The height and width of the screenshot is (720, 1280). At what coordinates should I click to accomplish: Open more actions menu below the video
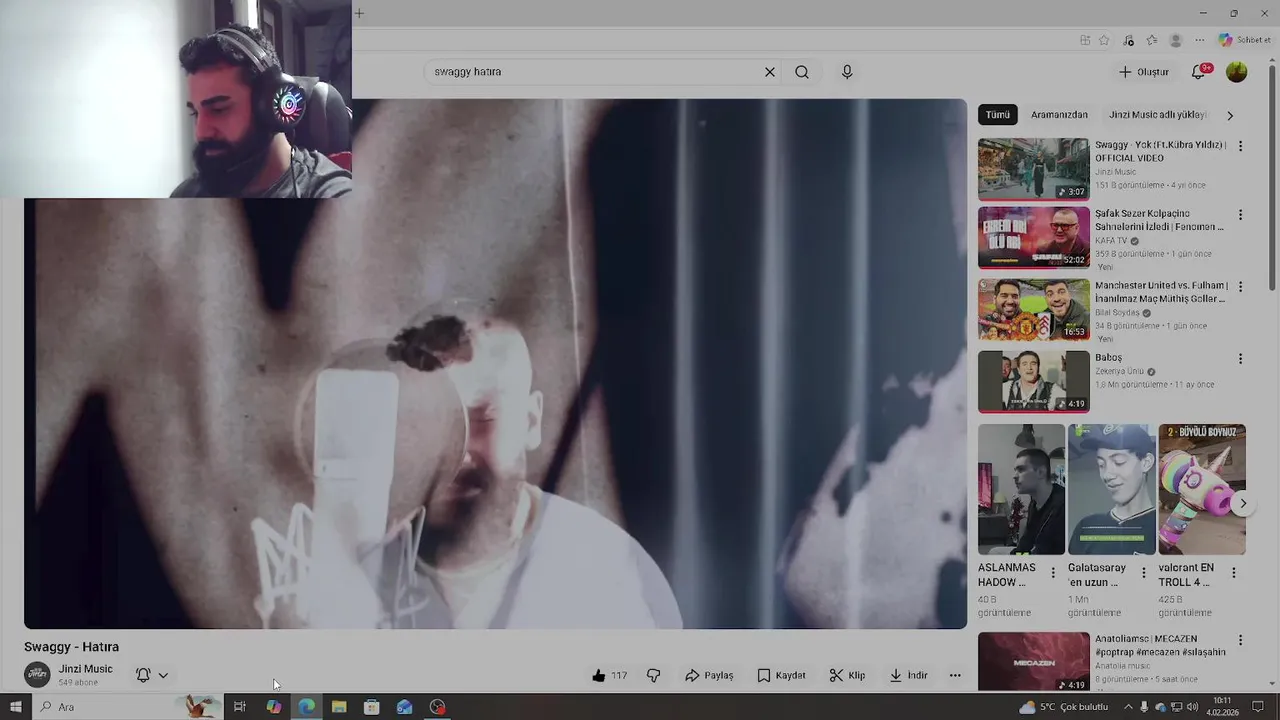[955, 675]
